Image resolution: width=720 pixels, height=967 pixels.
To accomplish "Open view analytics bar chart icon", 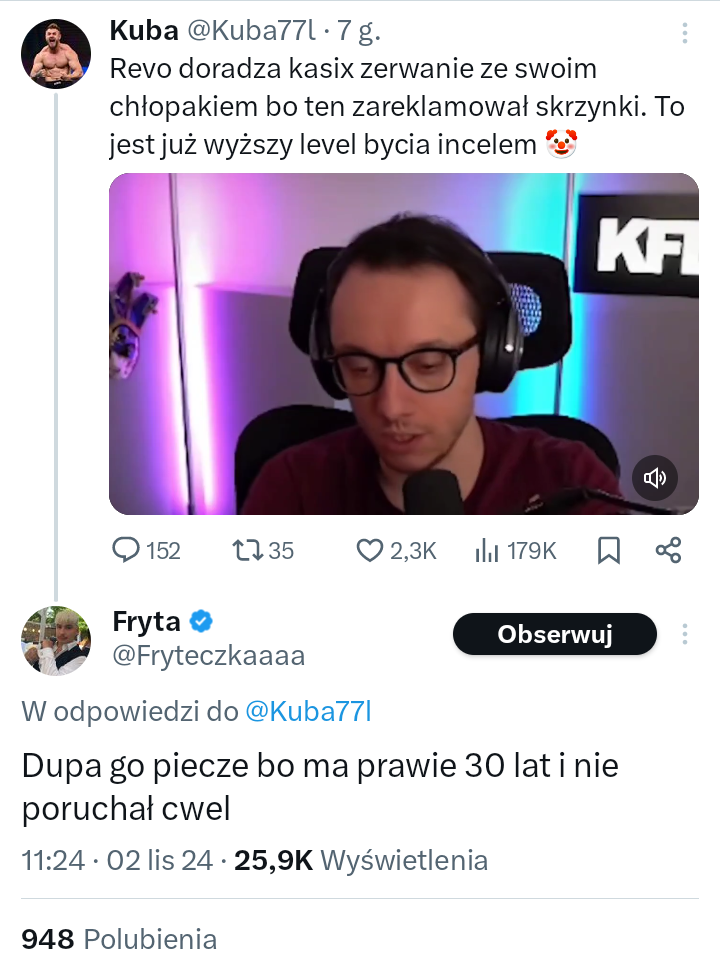I will [x=487, y=550].
